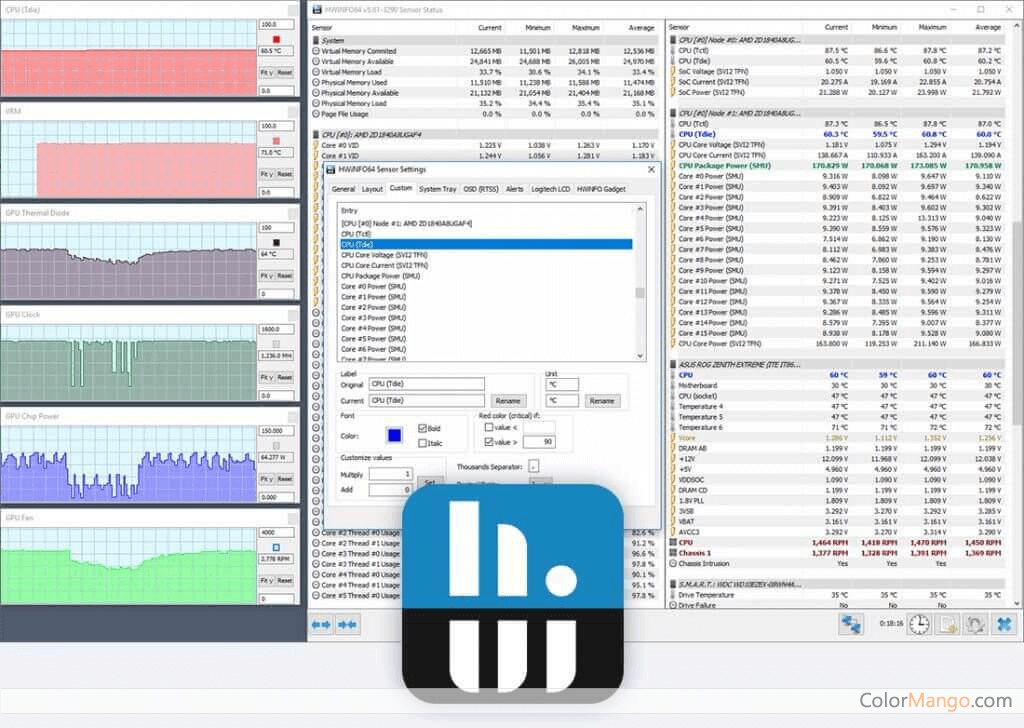The width and height of the screenshot is (1024, 728).
Task: Click Rename next to the Unit field
Action: (x=601, y=401)
